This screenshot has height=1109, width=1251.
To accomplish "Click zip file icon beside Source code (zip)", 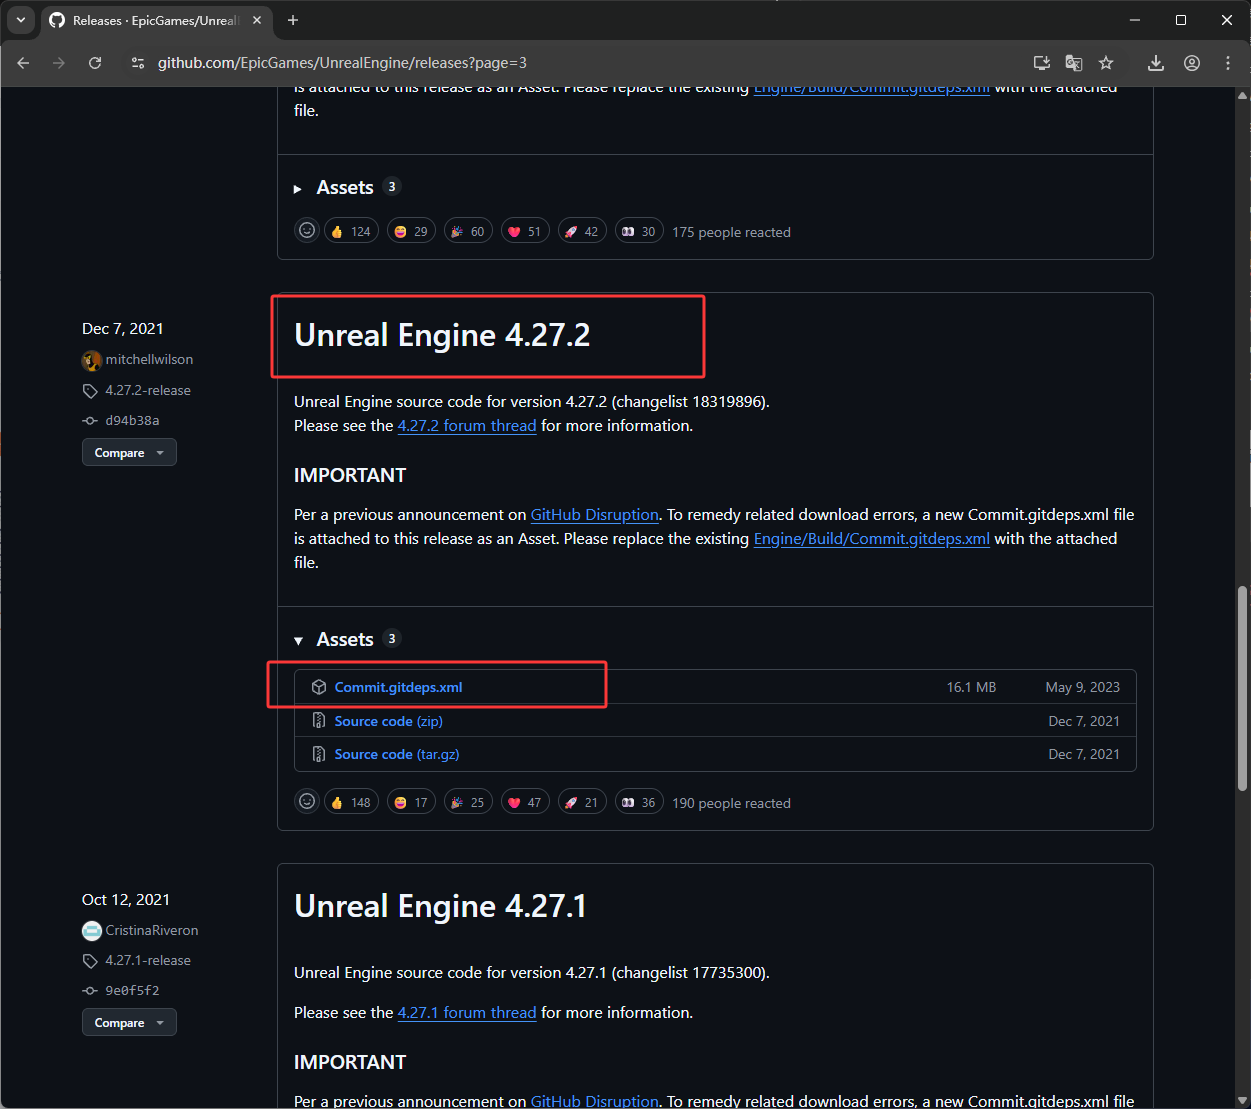I will (x=319, y=720).
